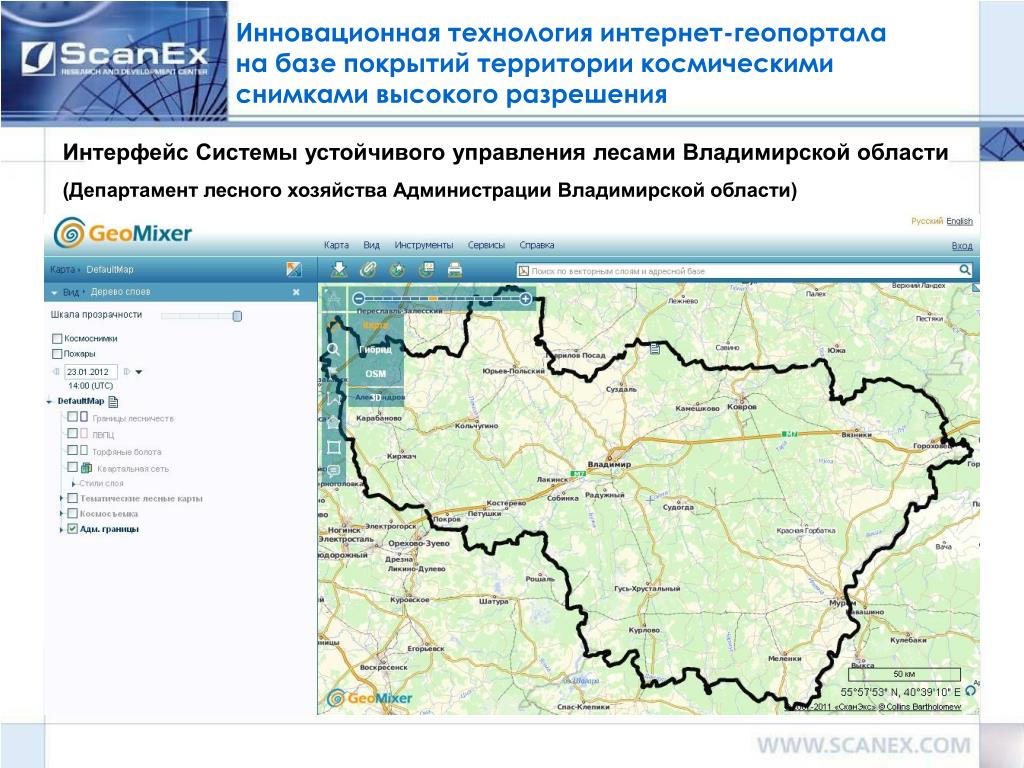Select the flag point marker tool
This screenshot has height=768, width=1024.
(333, 373)
